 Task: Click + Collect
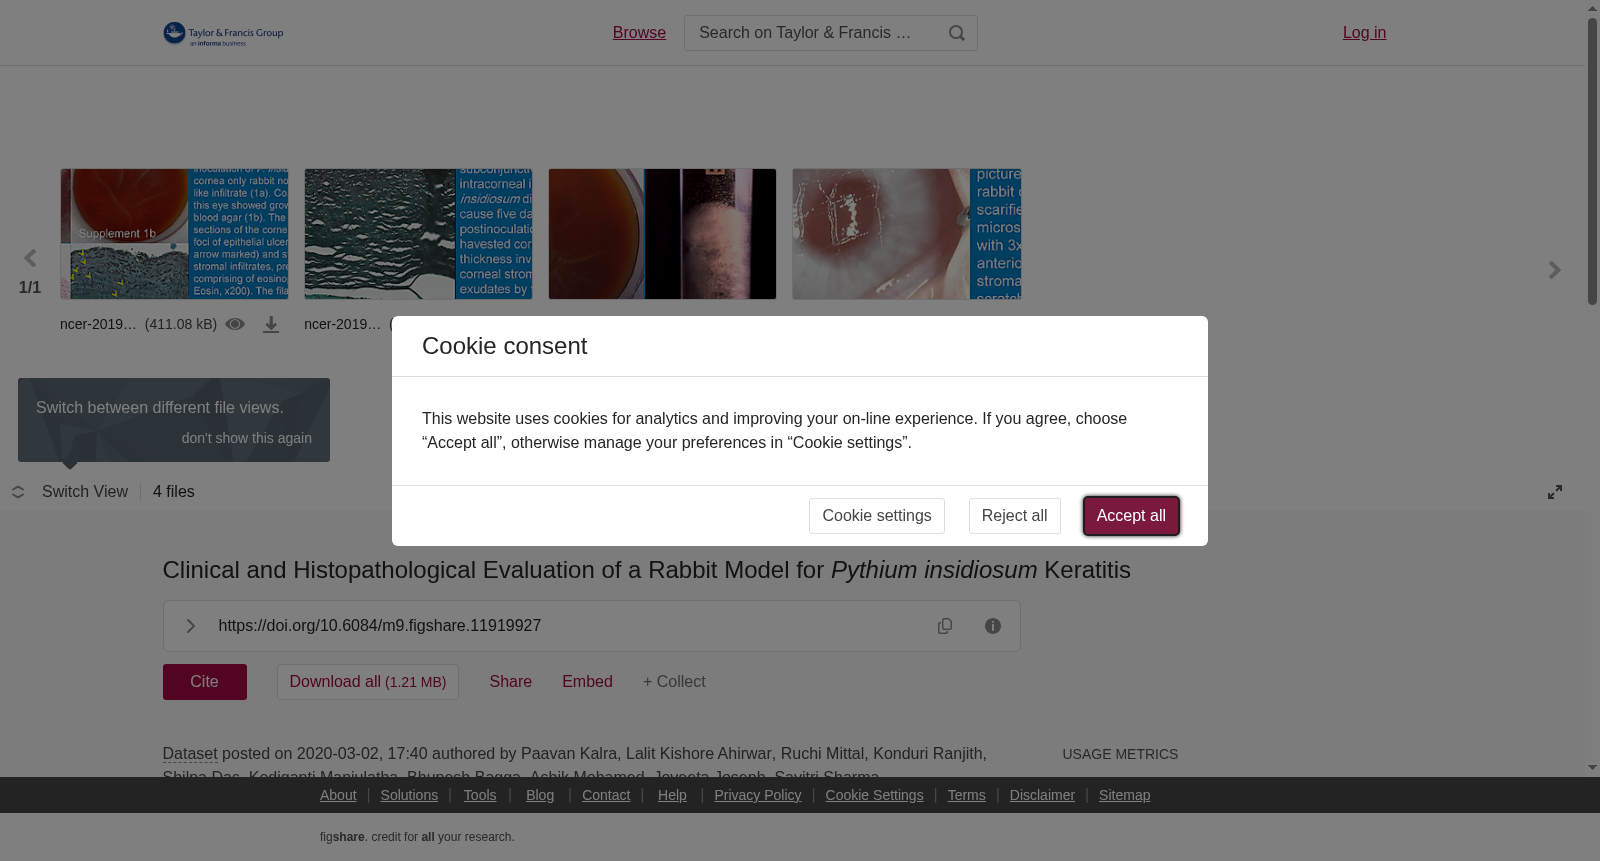point(674,682)
